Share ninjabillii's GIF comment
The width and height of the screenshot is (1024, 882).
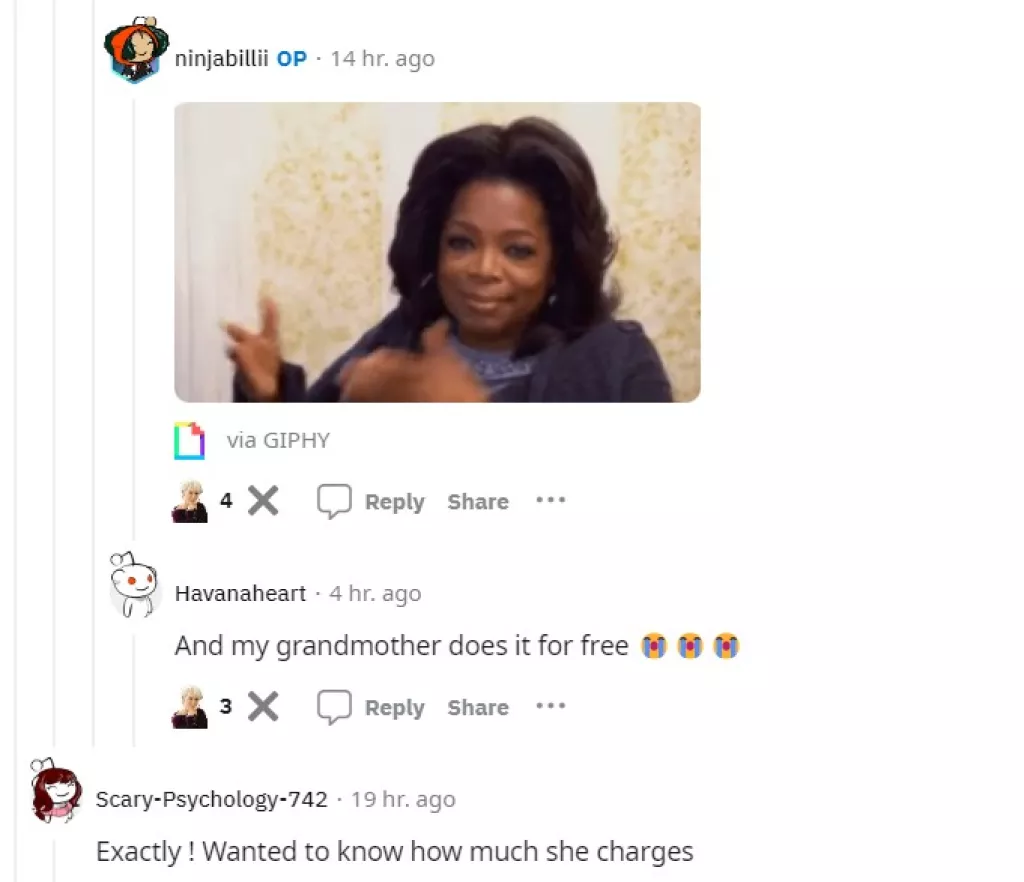pyautogui.click(x=478, y=501)
